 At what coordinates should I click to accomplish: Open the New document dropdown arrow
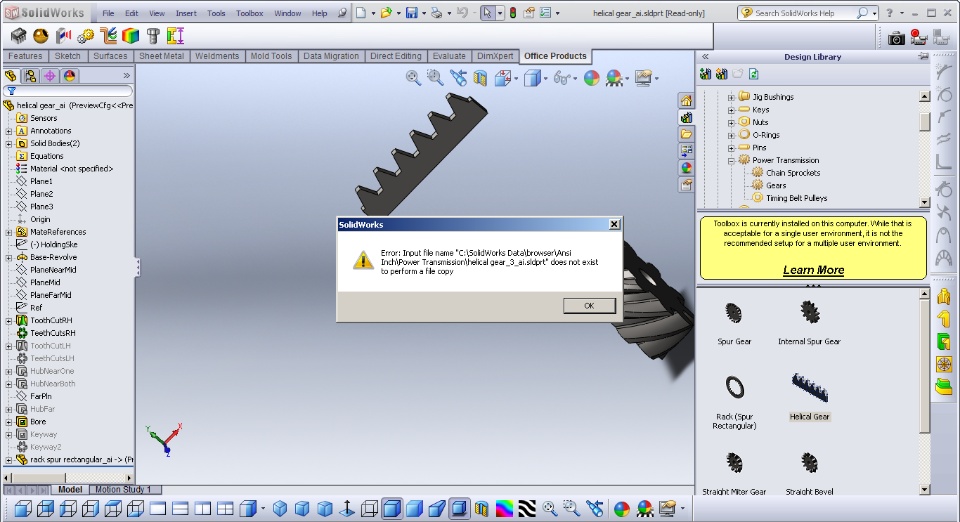tap(373, 13)
